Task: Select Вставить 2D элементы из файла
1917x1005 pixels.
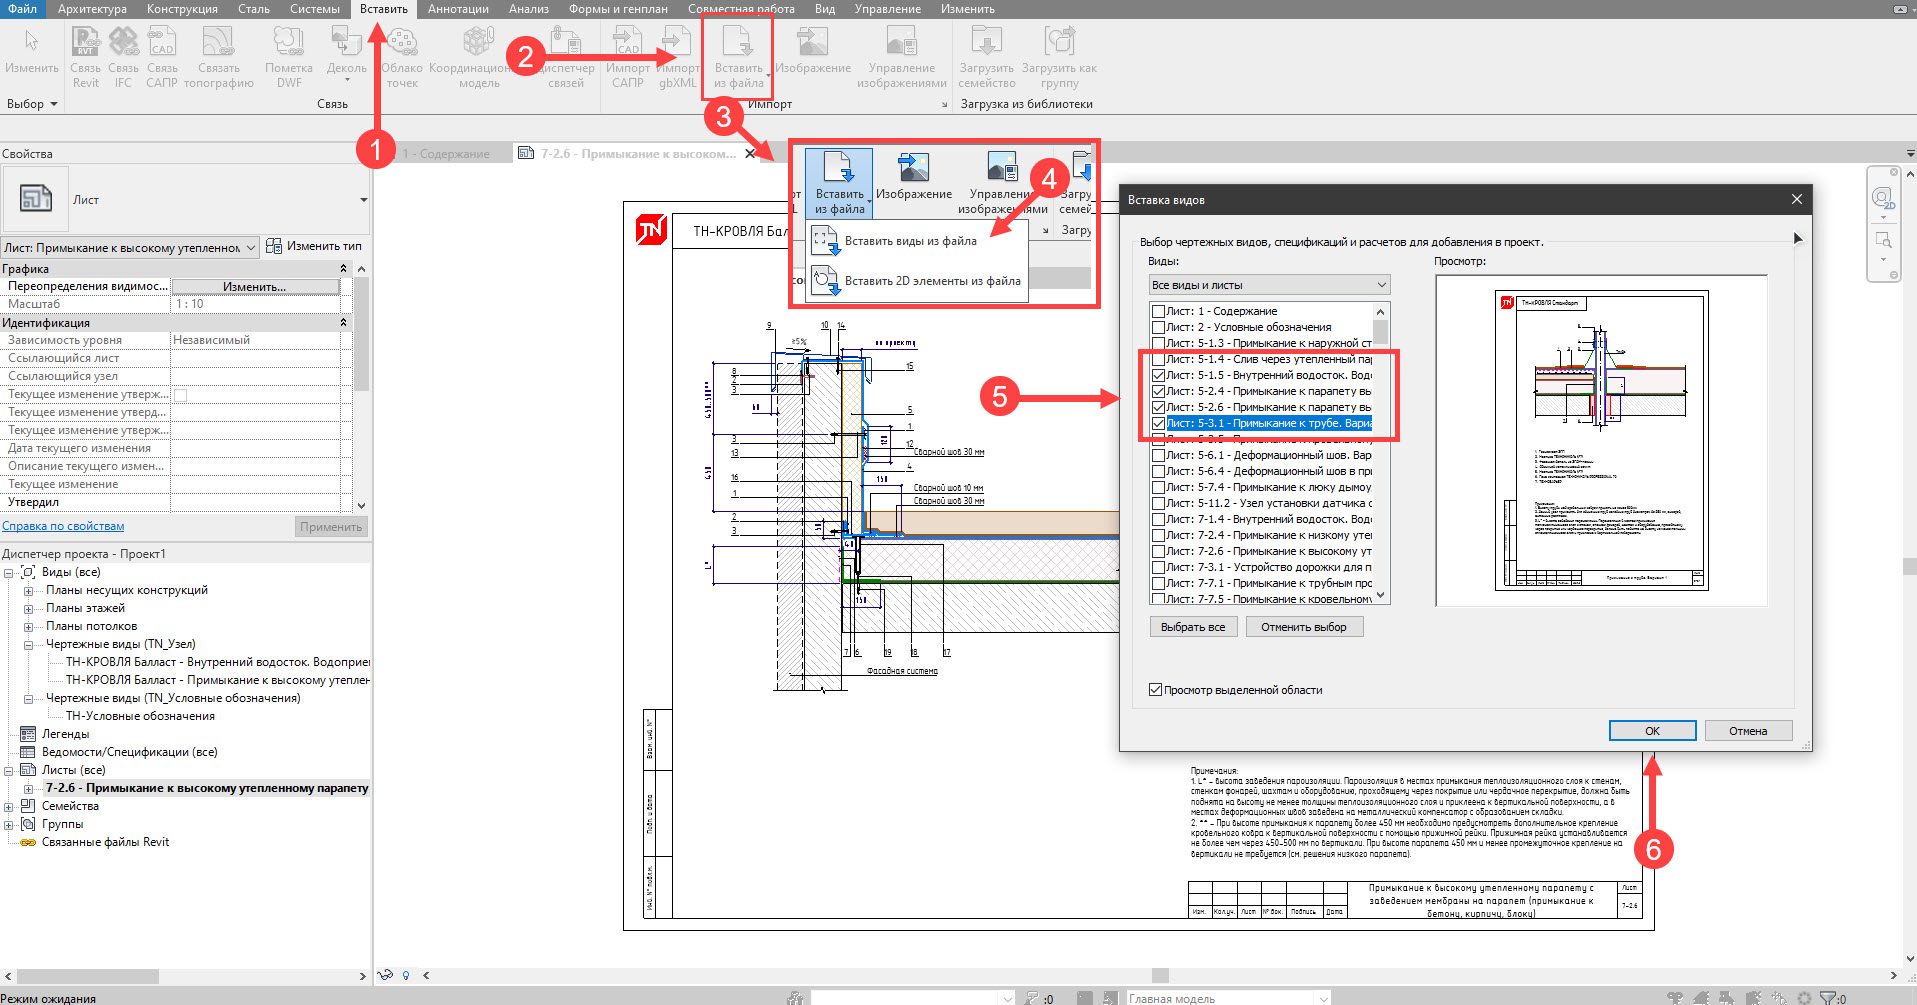Action: click(932, 281)
